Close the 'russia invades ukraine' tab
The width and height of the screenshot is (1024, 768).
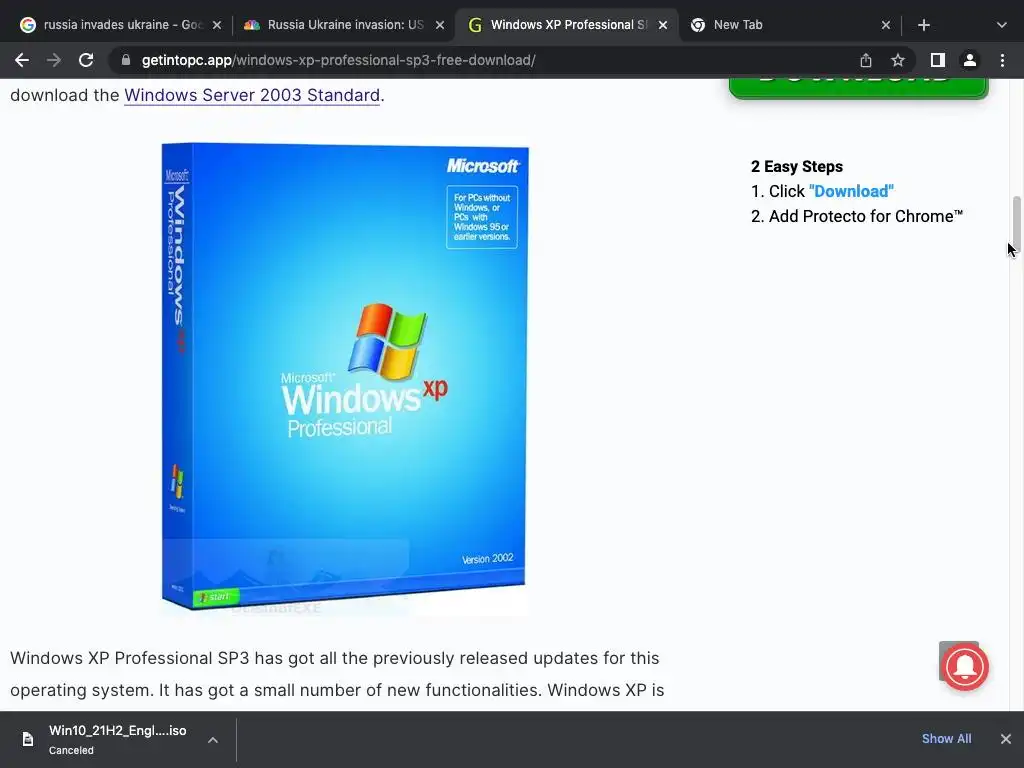point(217,25)
